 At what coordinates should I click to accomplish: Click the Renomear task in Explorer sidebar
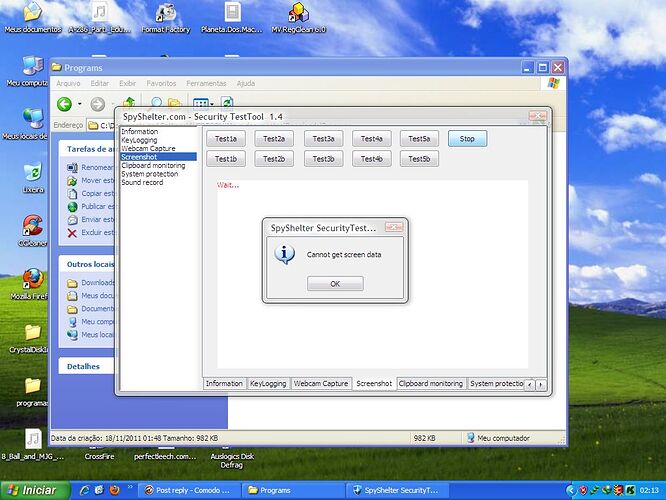90,167
